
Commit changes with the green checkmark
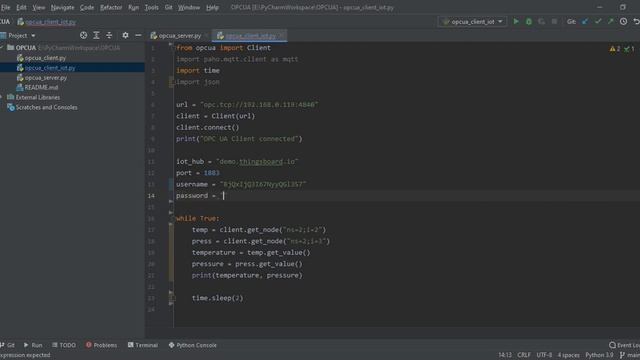(598, 22)
